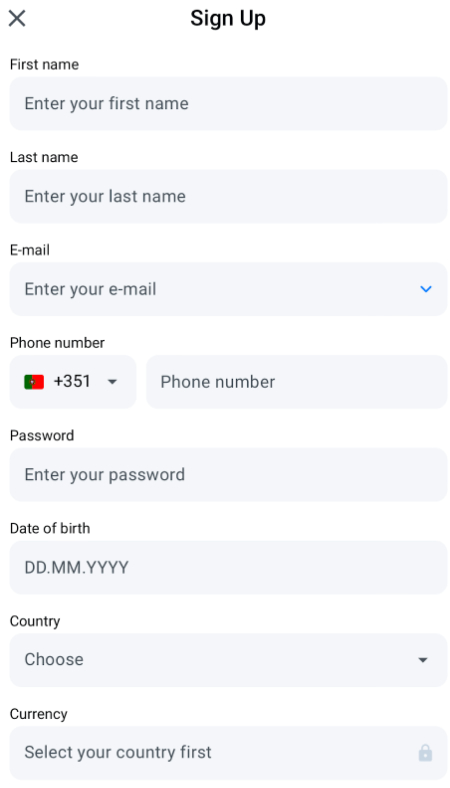
Task: Expand the blue chevron in the e-mail field
Action: click(x=425, y=289)
